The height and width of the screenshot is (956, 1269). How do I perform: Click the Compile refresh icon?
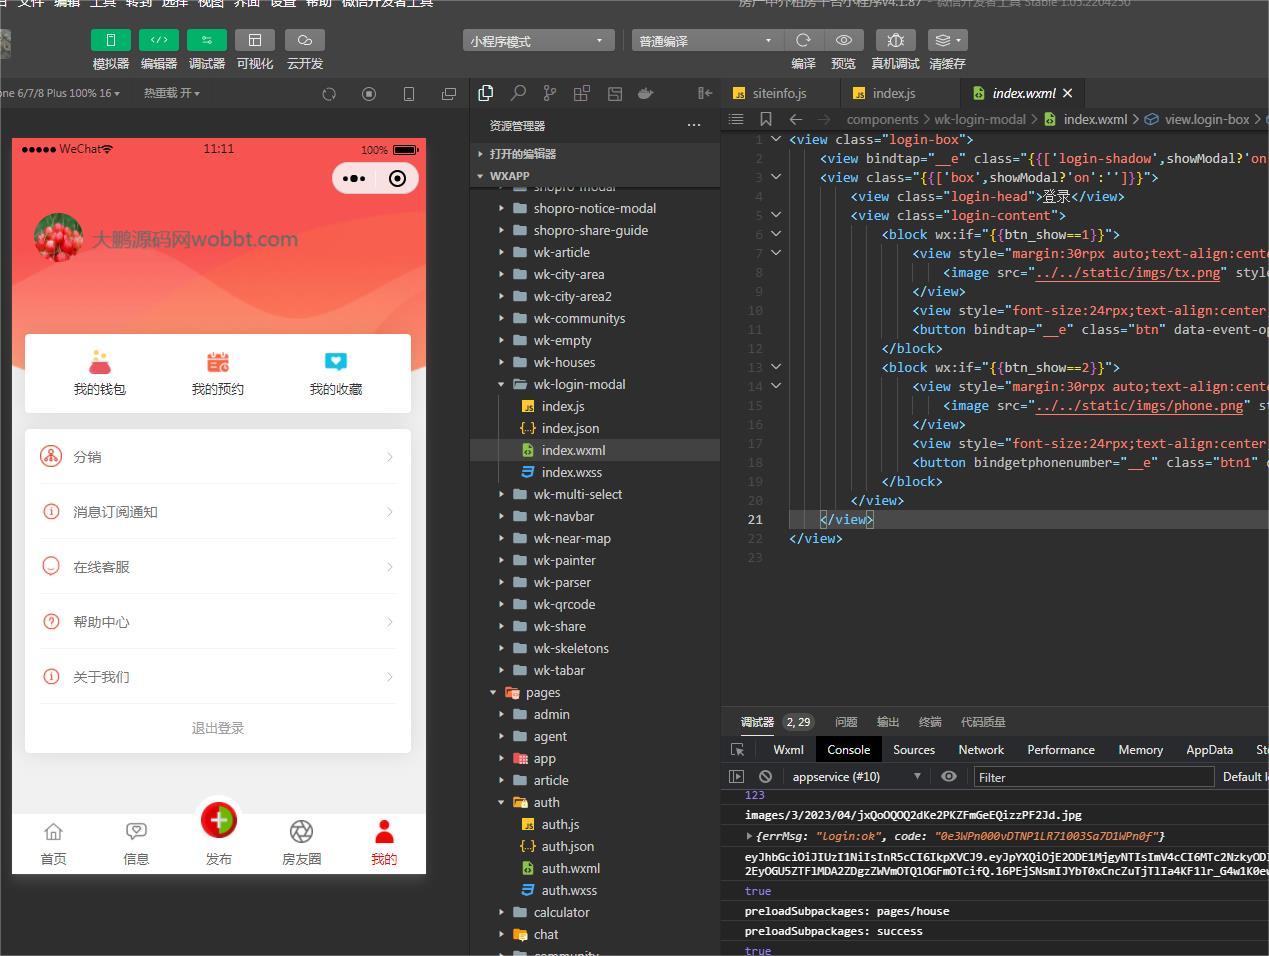[803, 40]
